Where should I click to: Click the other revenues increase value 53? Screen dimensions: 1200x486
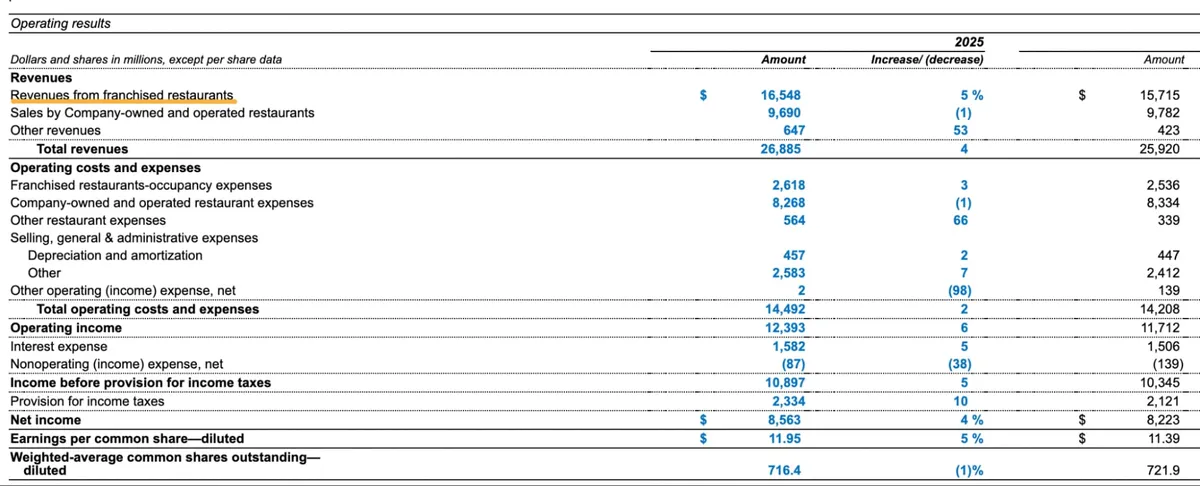(960, 130)
